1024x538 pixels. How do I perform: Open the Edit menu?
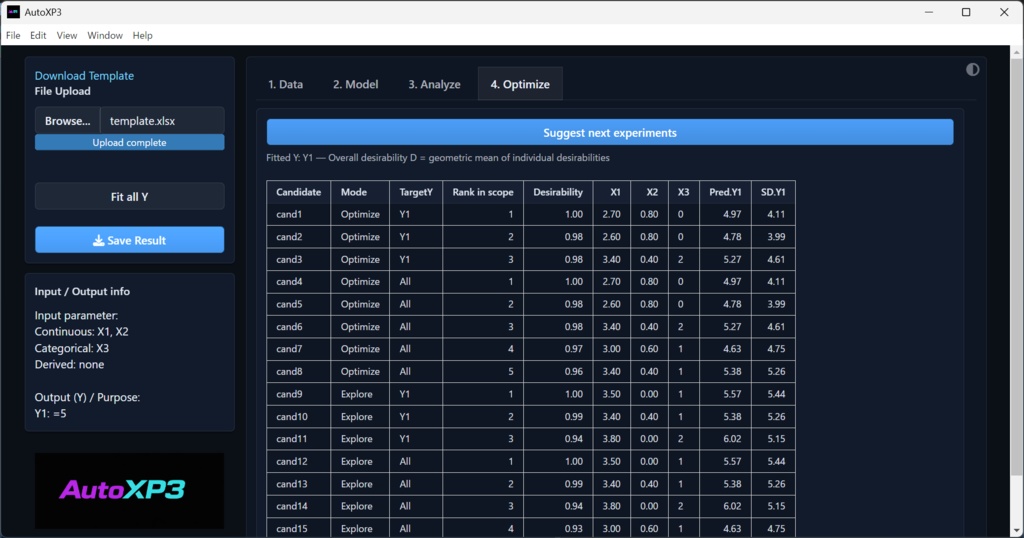(x=38, y=35)
